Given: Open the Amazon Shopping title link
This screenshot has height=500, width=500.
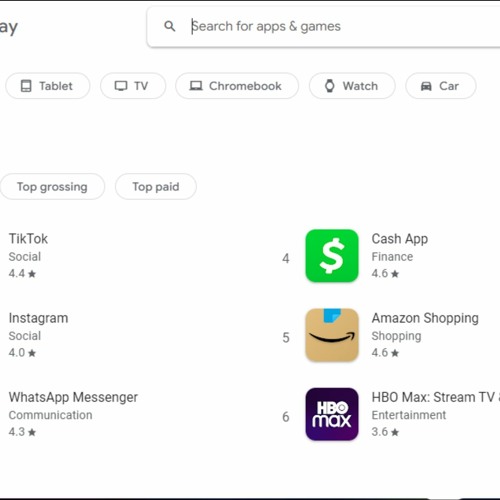Looking at the screenshot, I should pyautogui.click(x=425, y=318).
